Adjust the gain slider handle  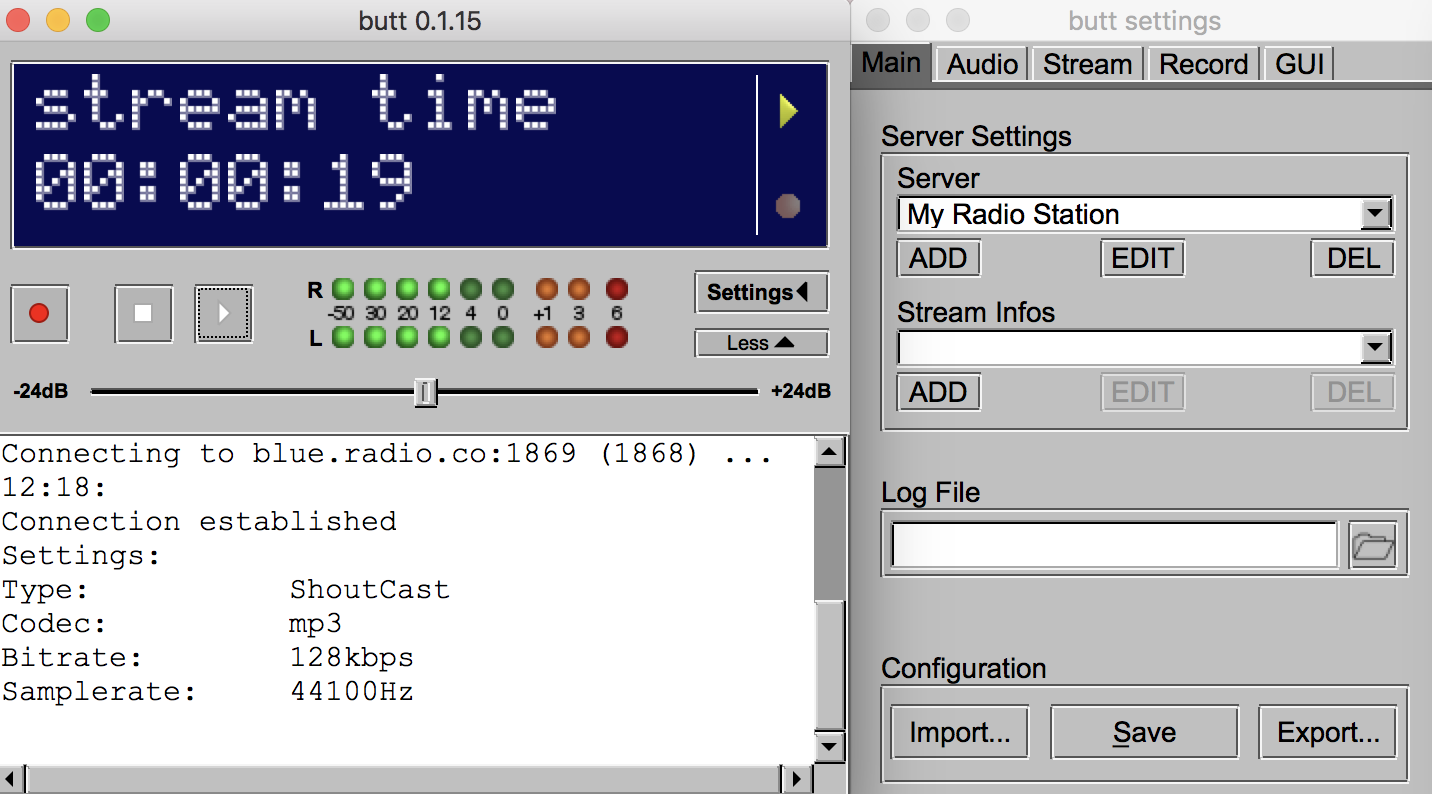pyautogui.click(x=426, y=392)
